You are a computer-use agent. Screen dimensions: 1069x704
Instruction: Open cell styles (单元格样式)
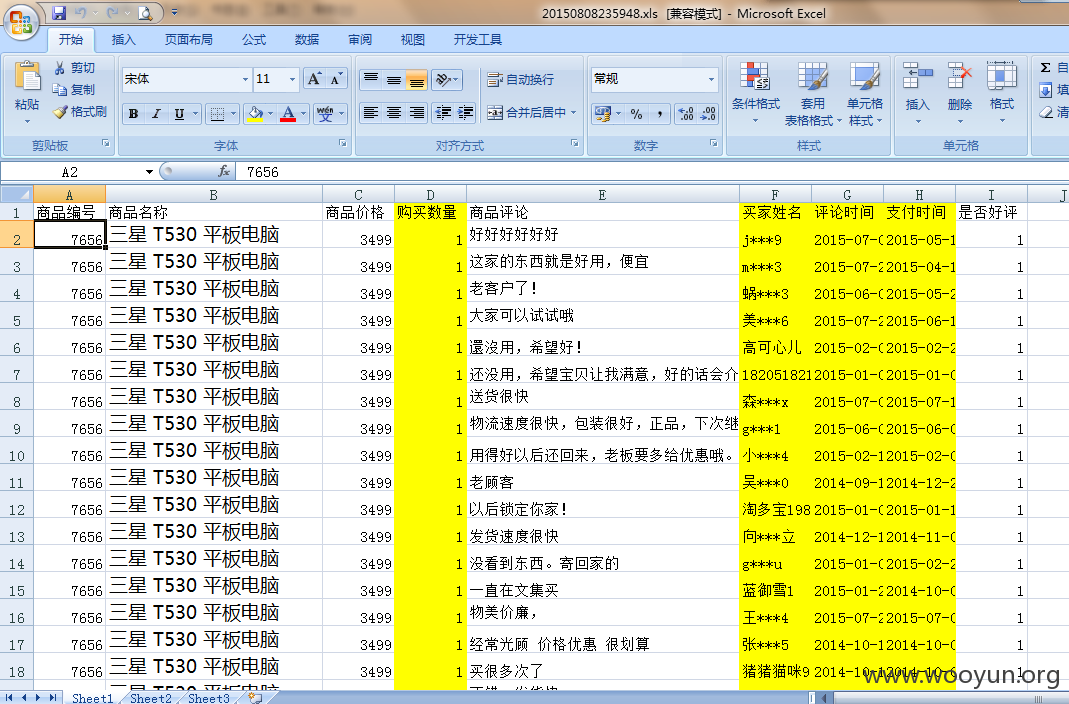[x=864, y=93]
